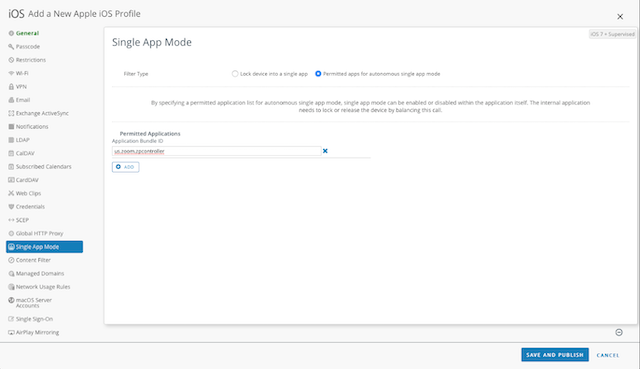Screen dimensions: 640x369
Task: Close the Add iOS Profile dialog
Action: click(x=620, y=17)
